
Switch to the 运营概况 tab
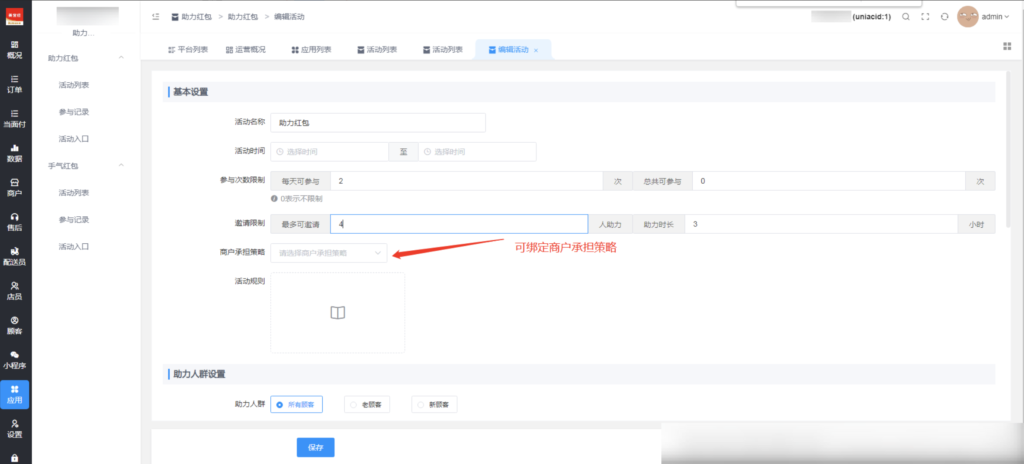pos(246,49)
